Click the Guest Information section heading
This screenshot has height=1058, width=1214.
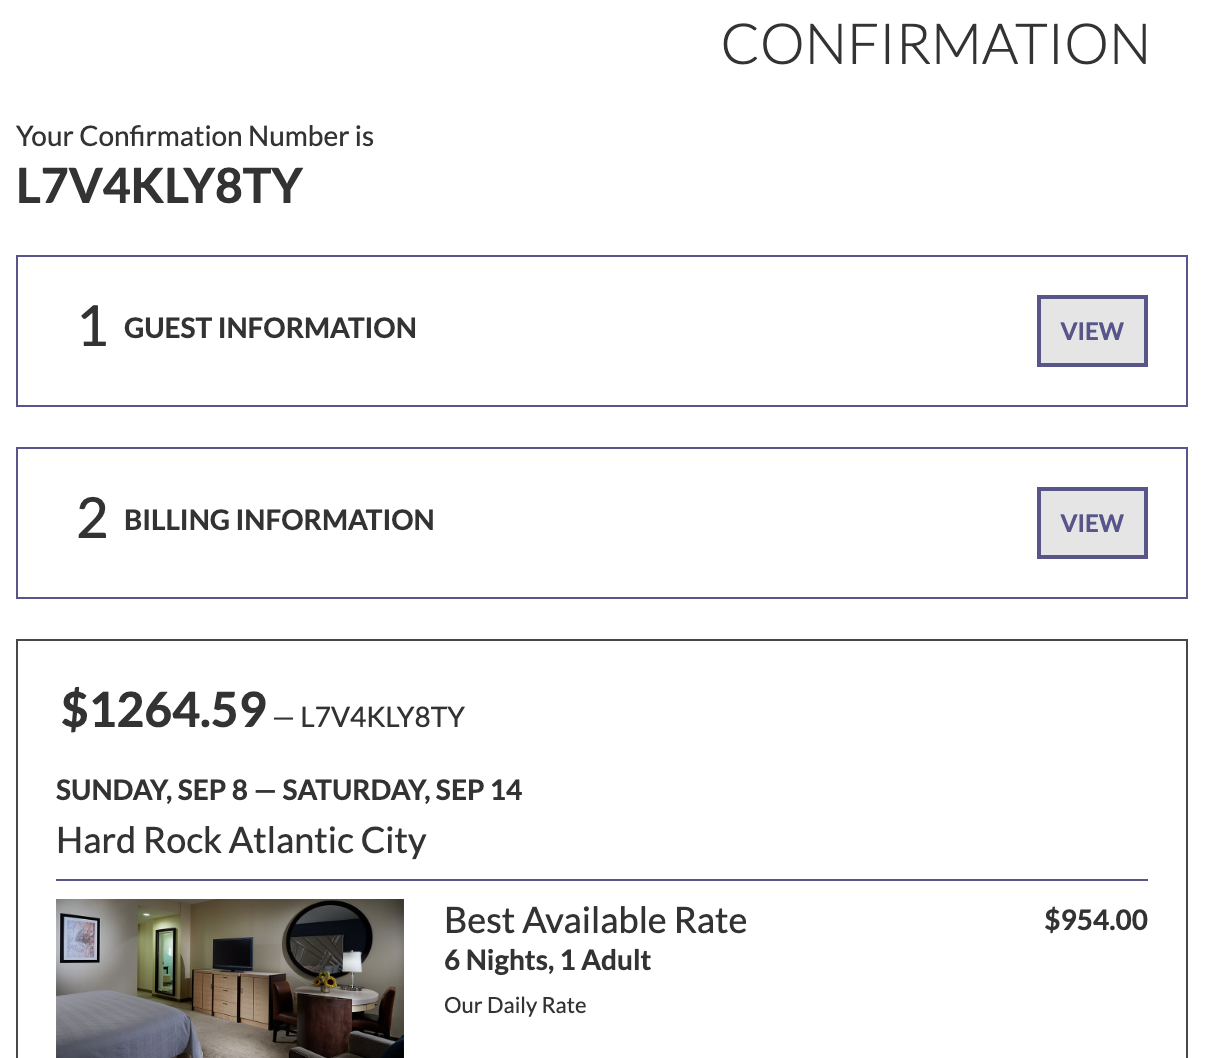tap(269, 328)
